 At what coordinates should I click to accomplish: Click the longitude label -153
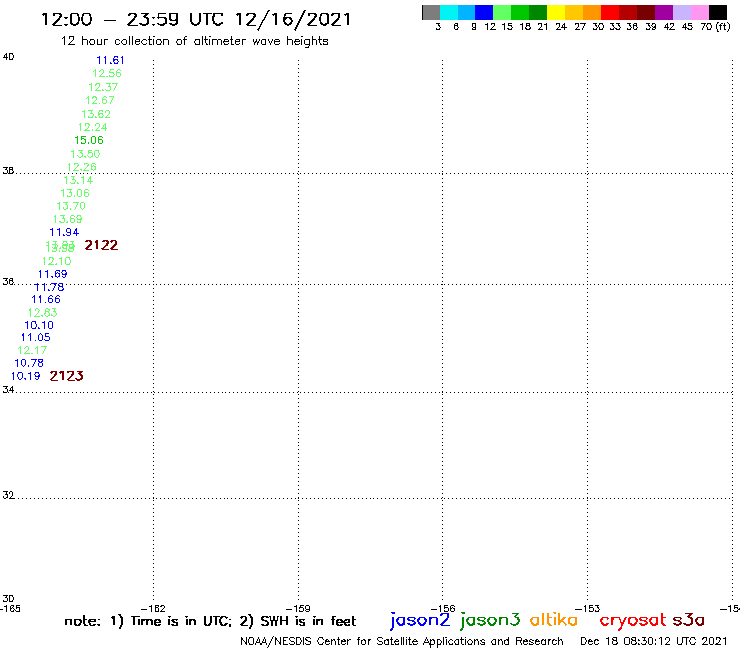pyautogui.click(x=588, y=608)
